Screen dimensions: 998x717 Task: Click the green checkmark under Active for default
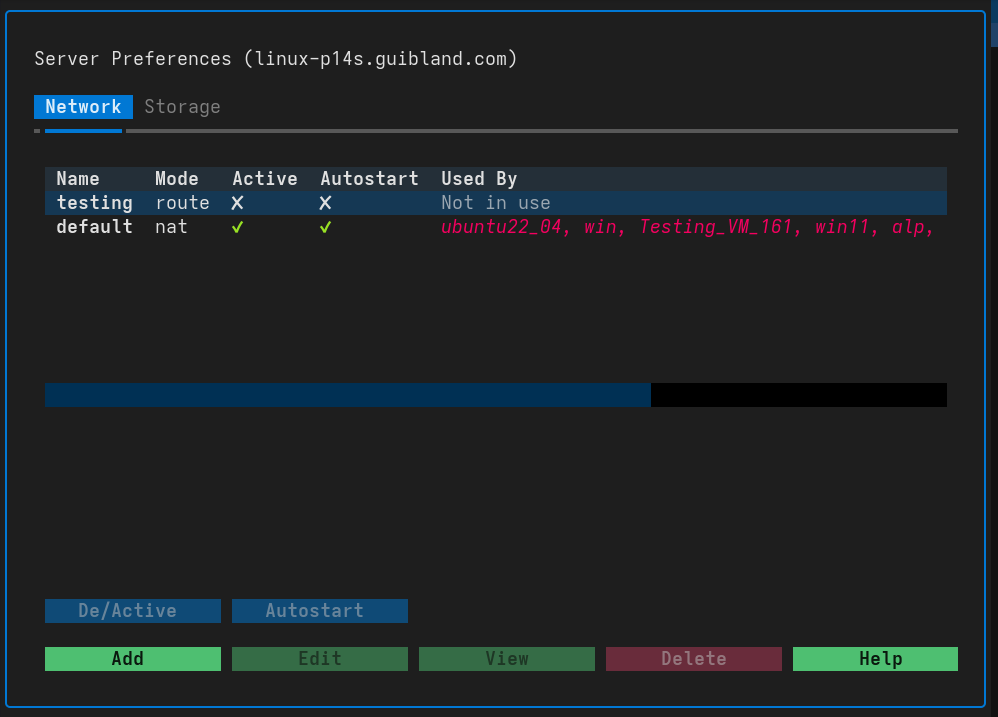point(237,227)
